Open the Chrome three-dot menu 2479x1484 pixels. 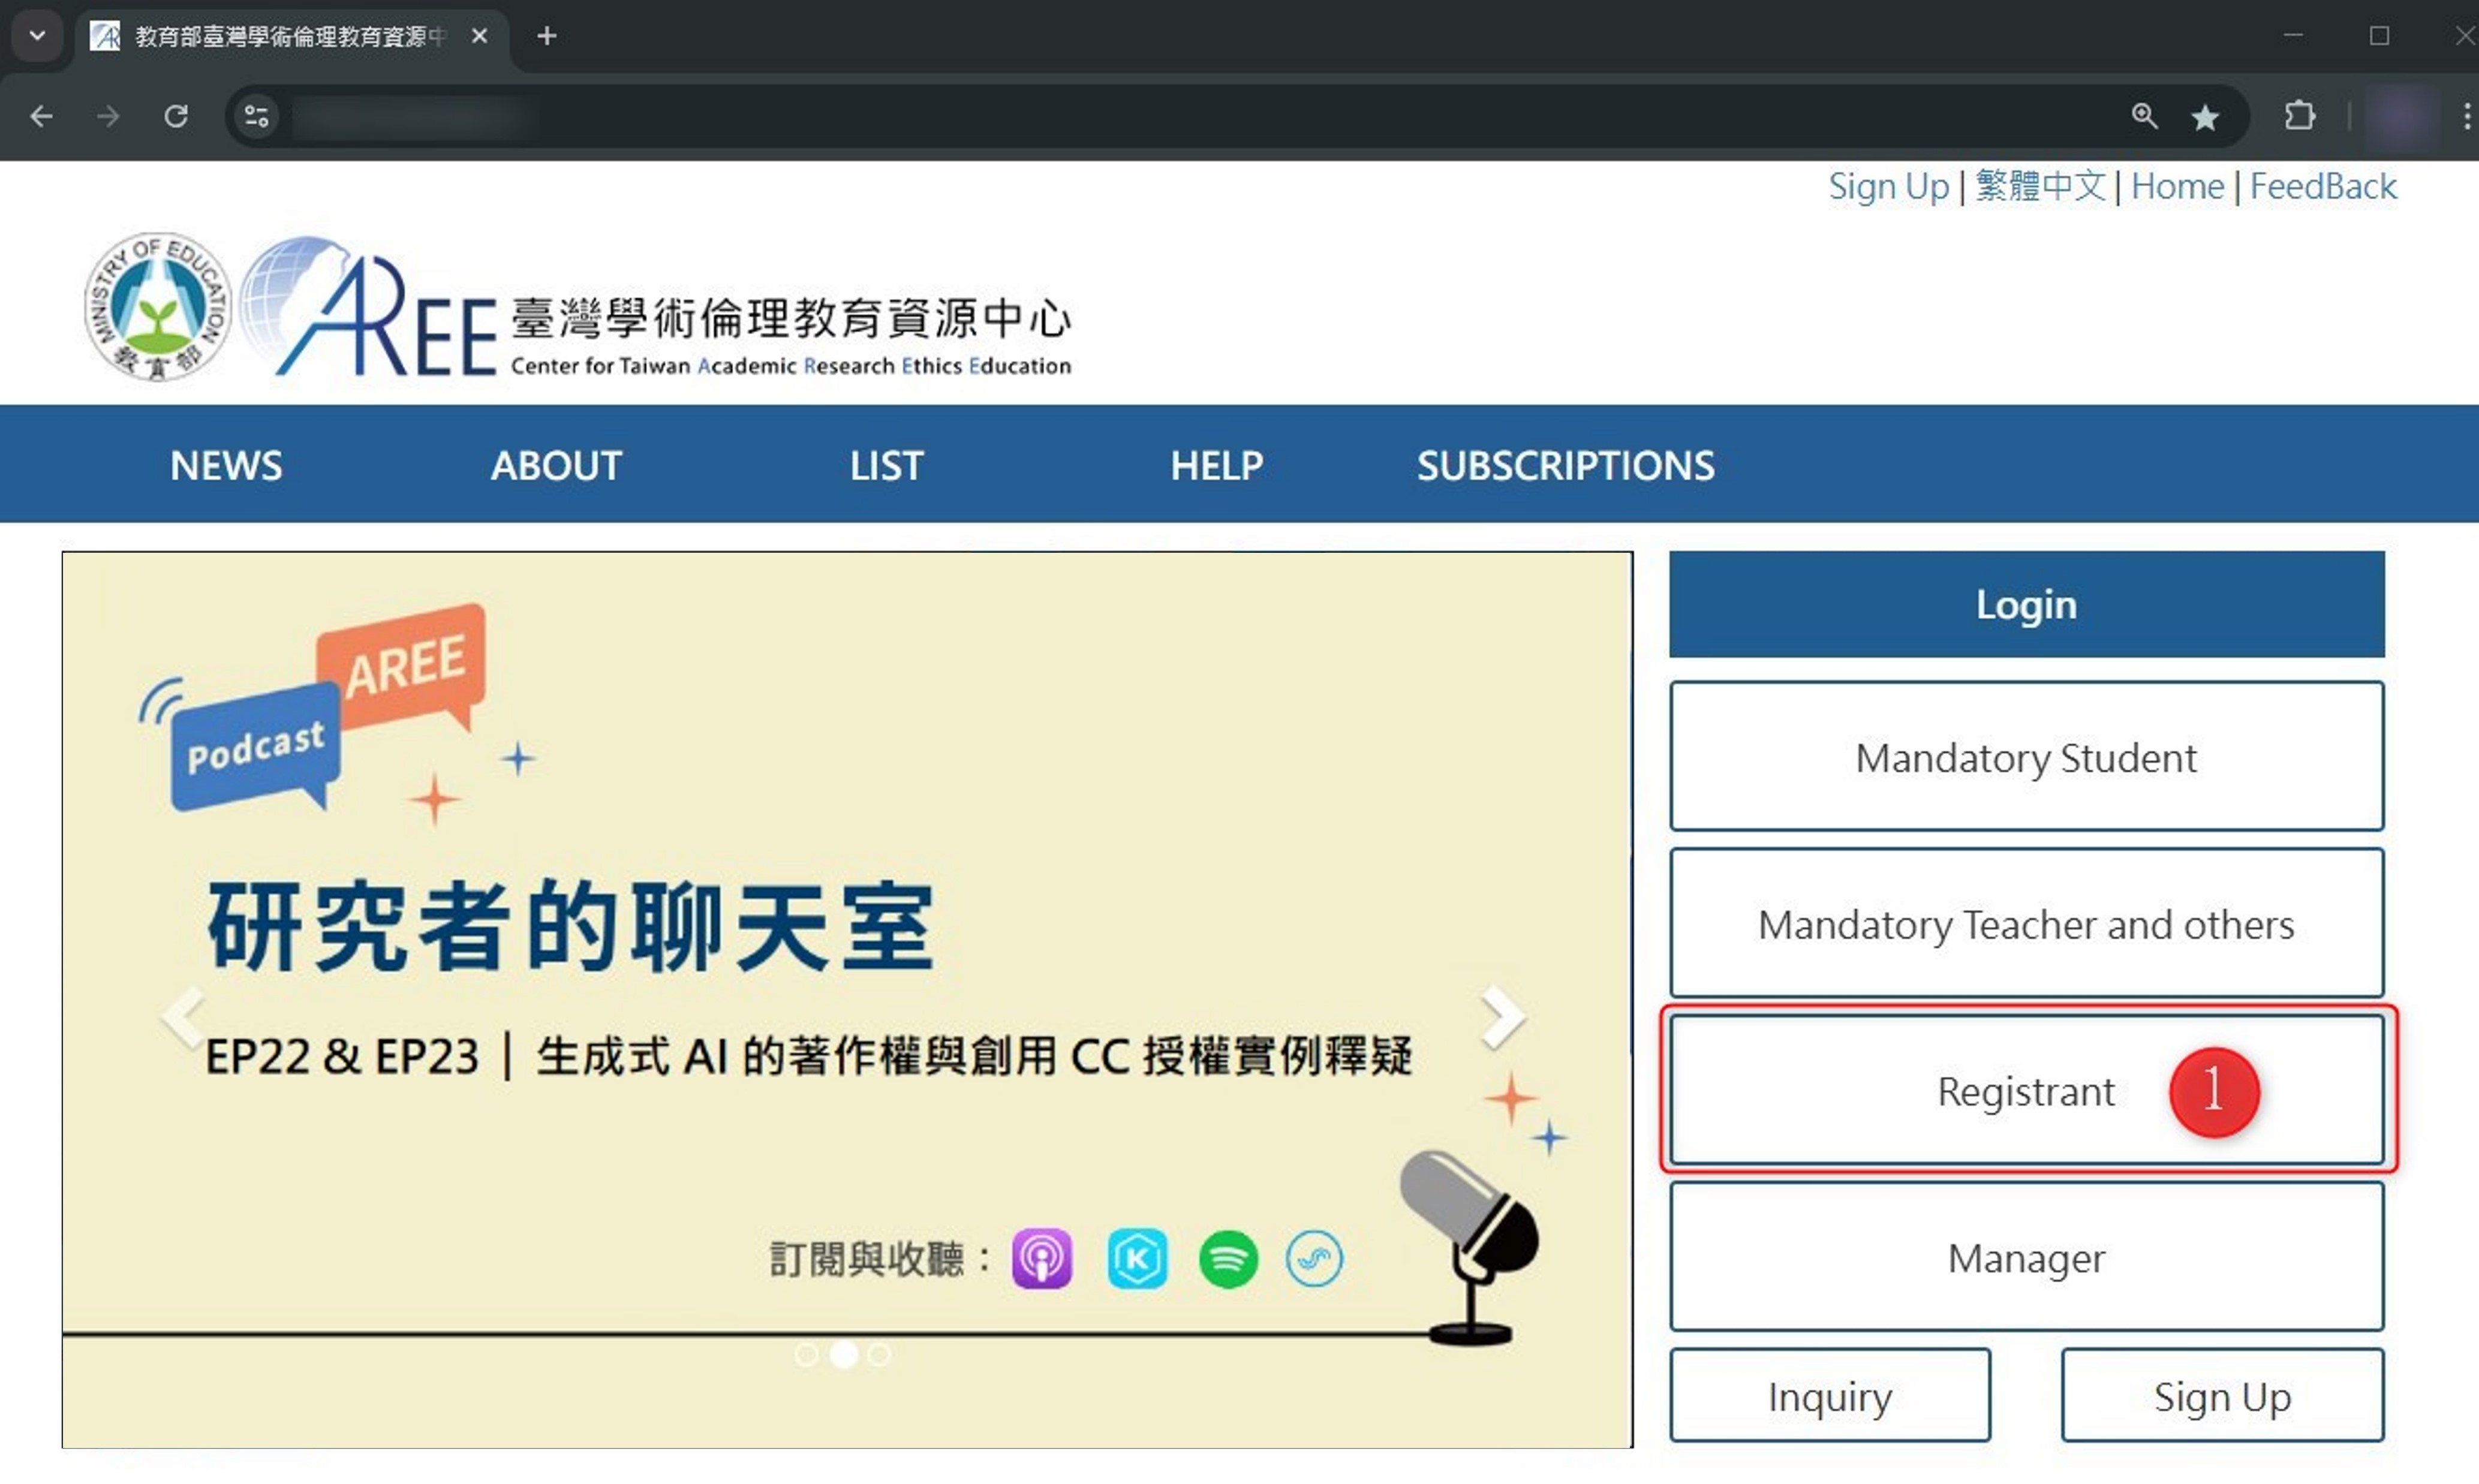(x=2466, y=117)
